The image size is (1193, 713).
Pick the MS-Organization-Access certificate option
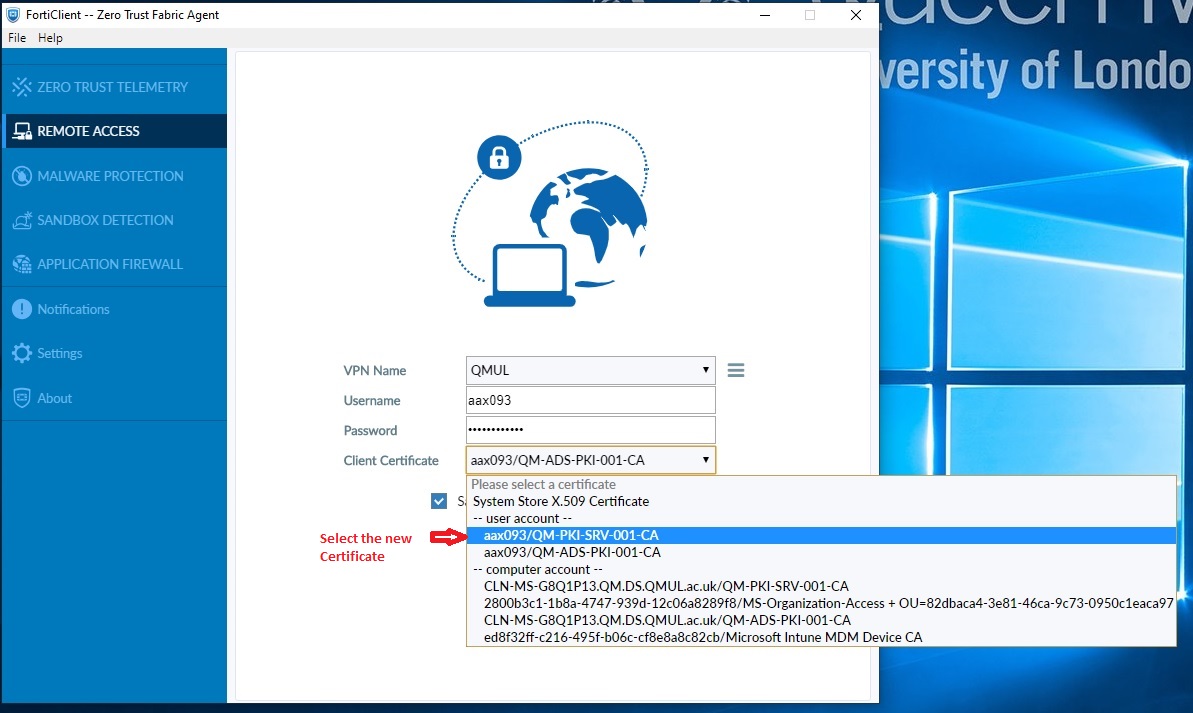coord(828,603)
